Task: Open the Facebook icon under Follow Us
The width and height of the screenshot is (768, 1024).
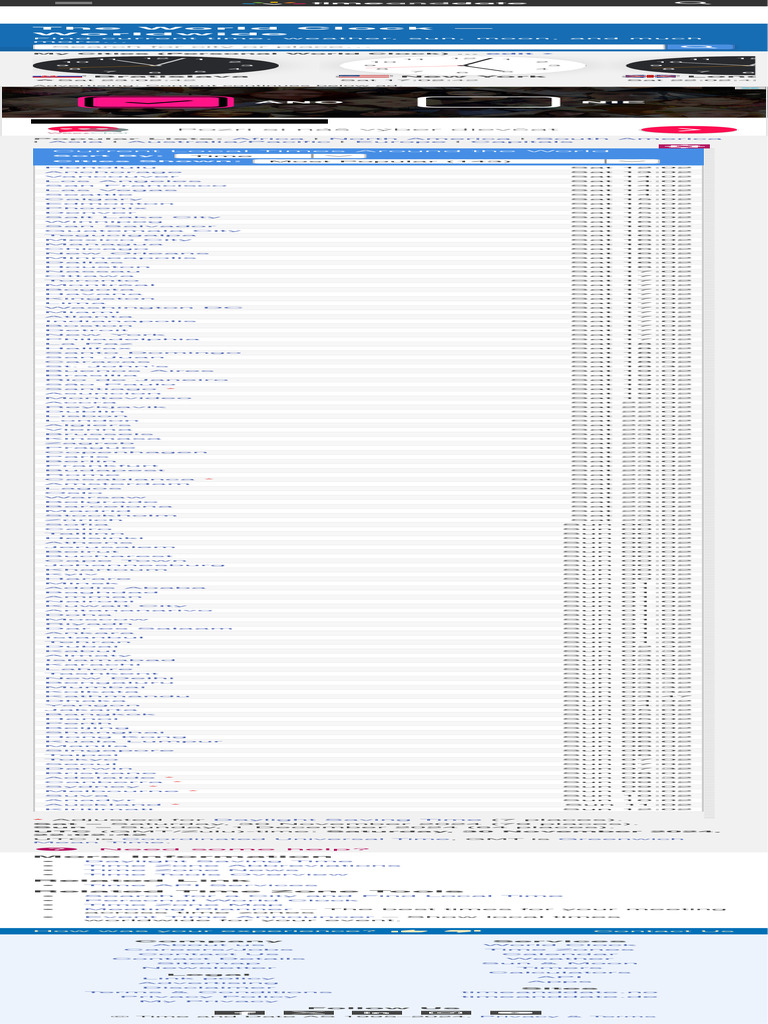Action: 240,1013
